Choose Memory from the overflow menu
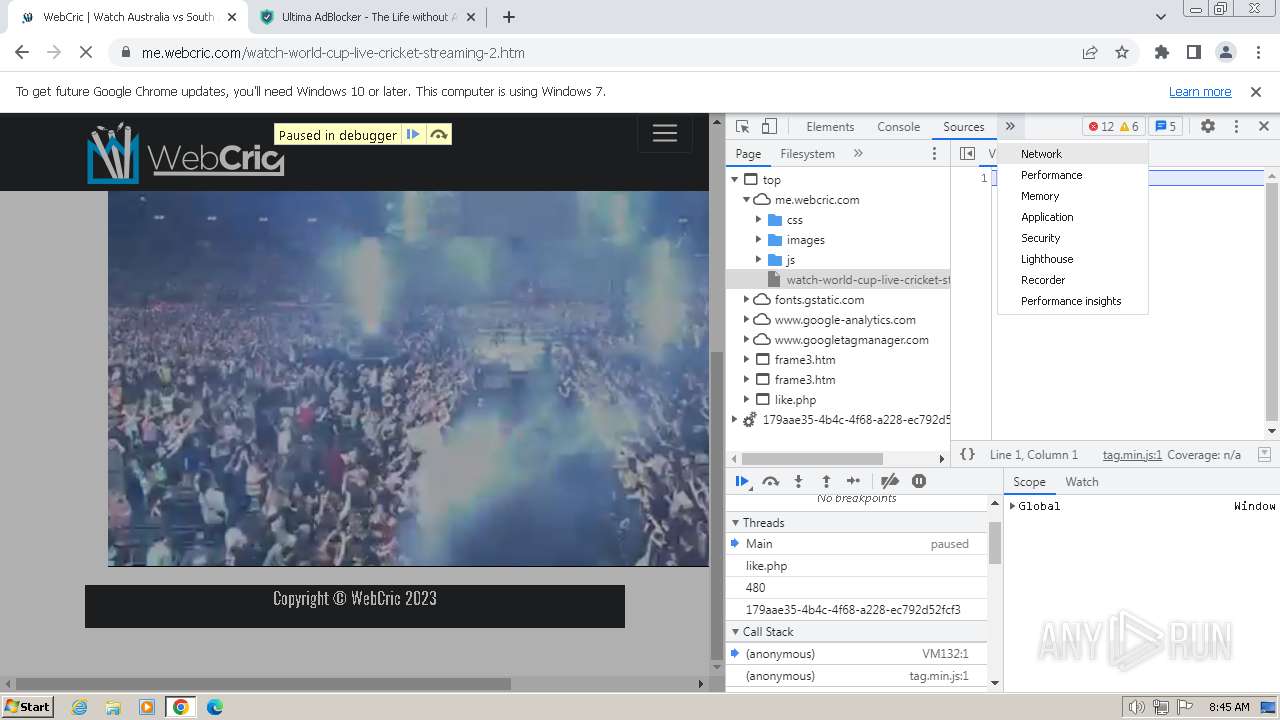This screenshot has height=720, width=1280. tap(1073, 196)
